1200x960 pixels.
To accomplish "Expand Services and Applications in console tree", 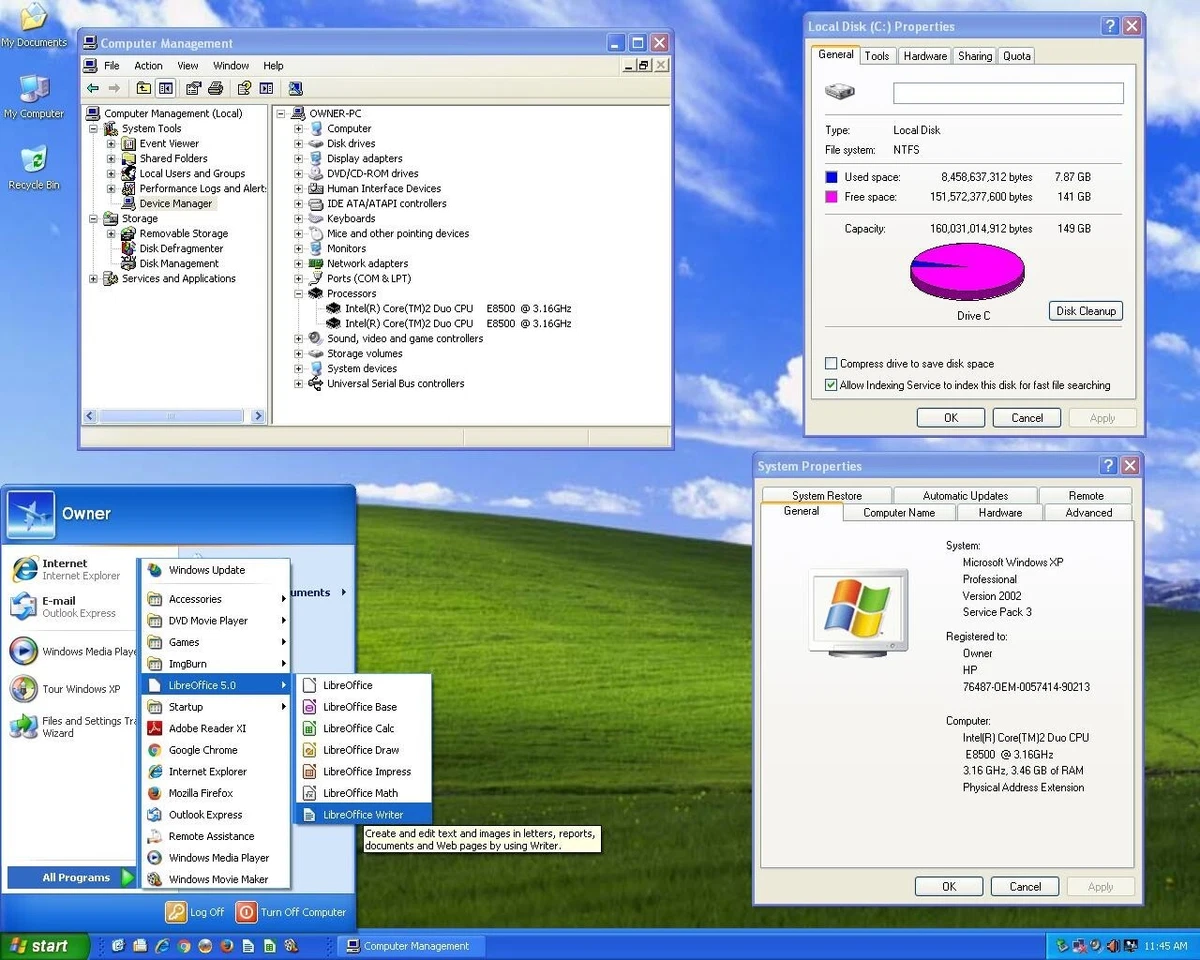I will 93,279.
